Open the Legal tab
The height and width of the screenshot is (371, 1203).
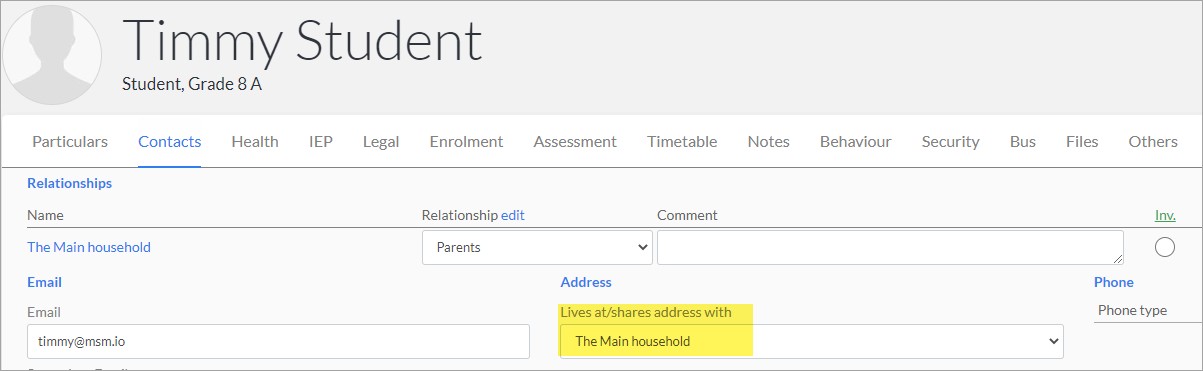click(x=381, y=141)
